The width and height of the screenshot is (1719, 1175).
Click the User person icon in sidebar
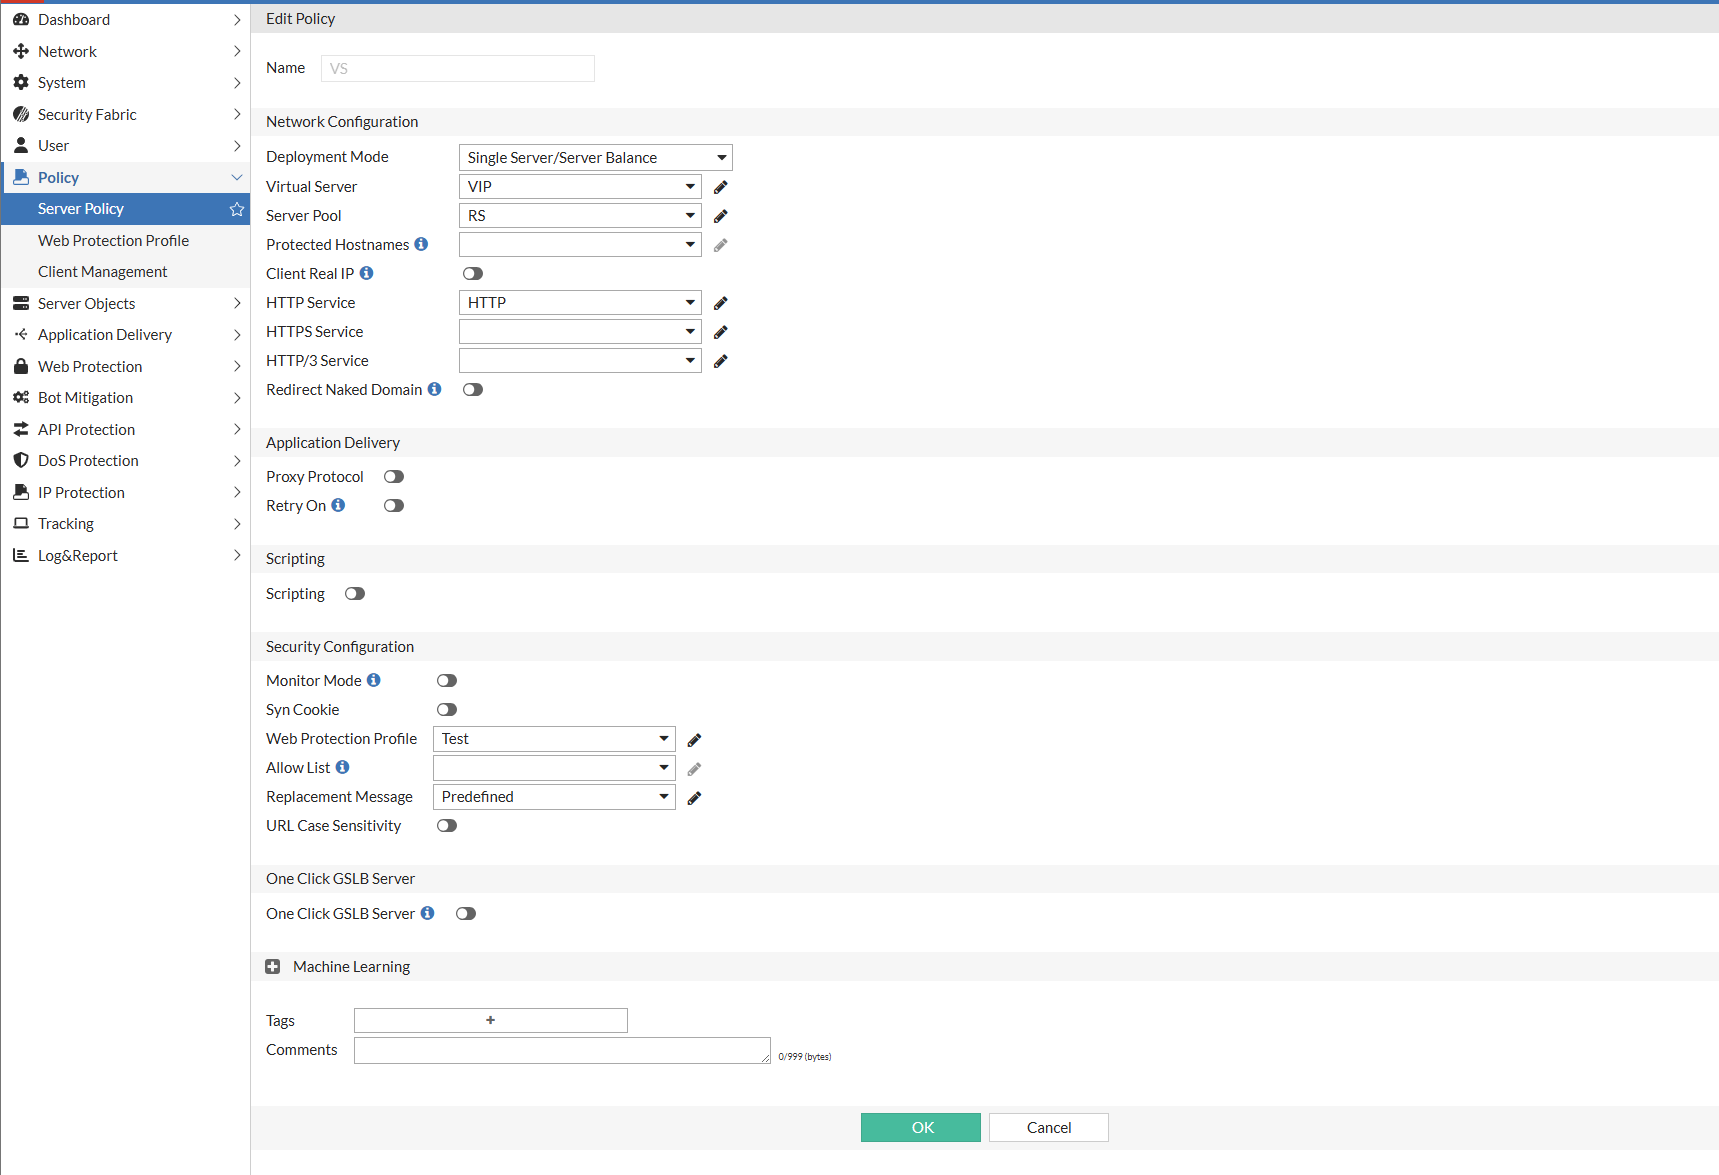[21, 146]
